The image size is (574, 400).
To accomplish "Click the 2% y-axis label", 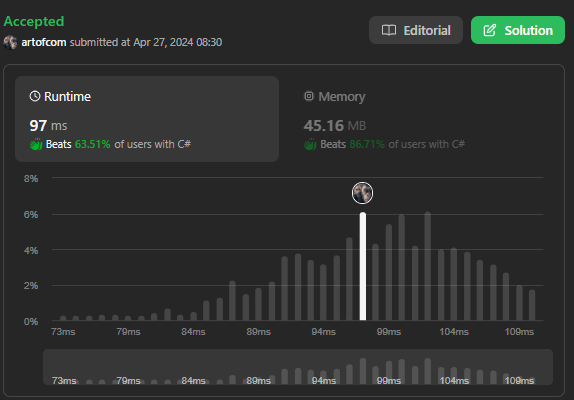I will [x=31, y=285].
